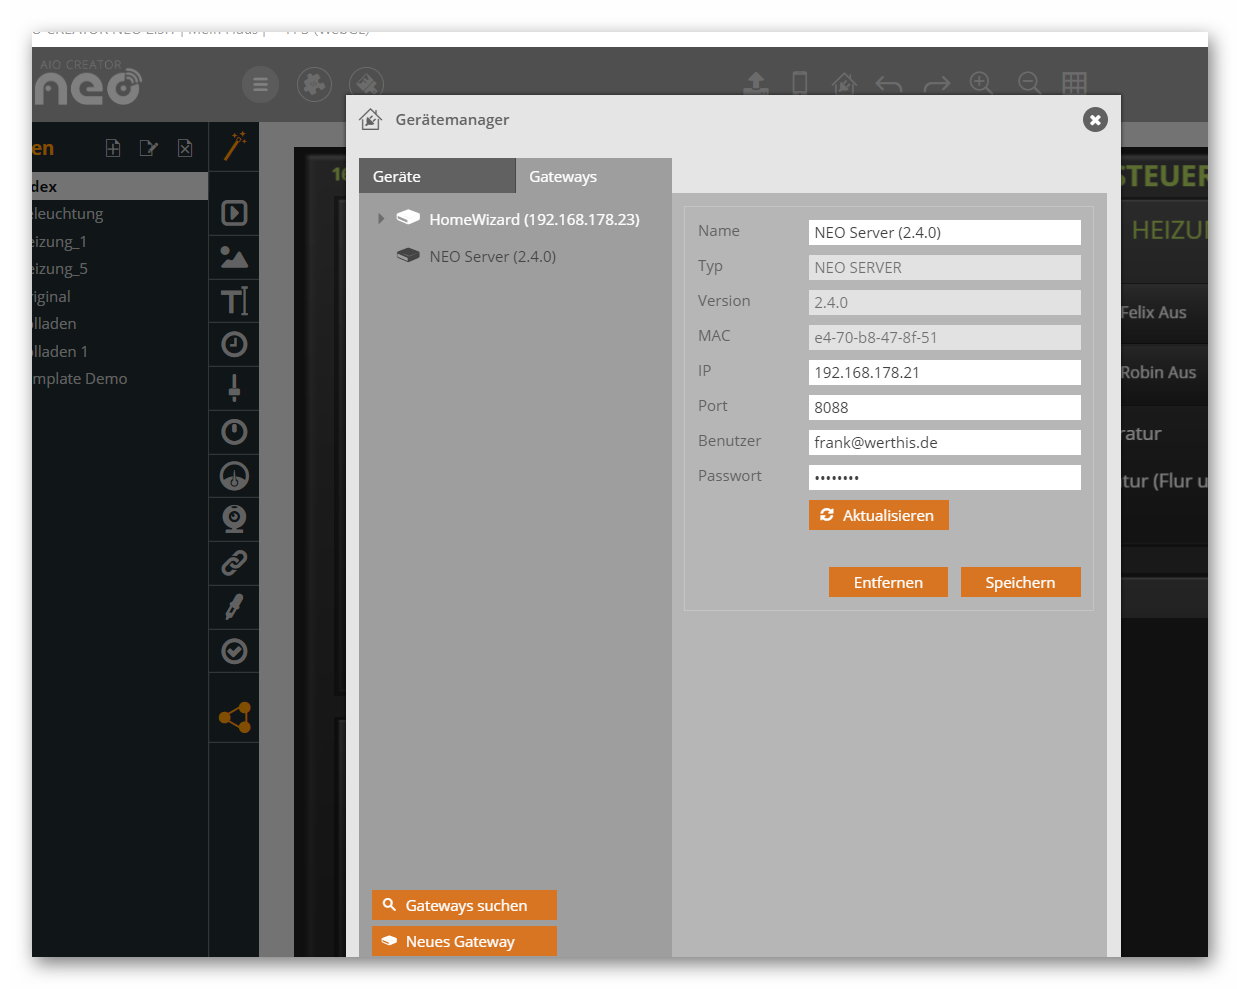Select the gauge meter element tool

tap(234, 476)
